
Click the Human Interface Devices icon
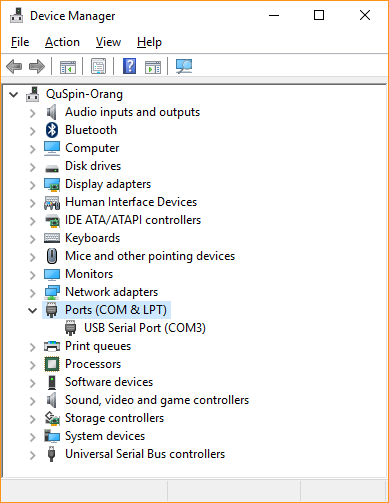[x=52, y=202]
